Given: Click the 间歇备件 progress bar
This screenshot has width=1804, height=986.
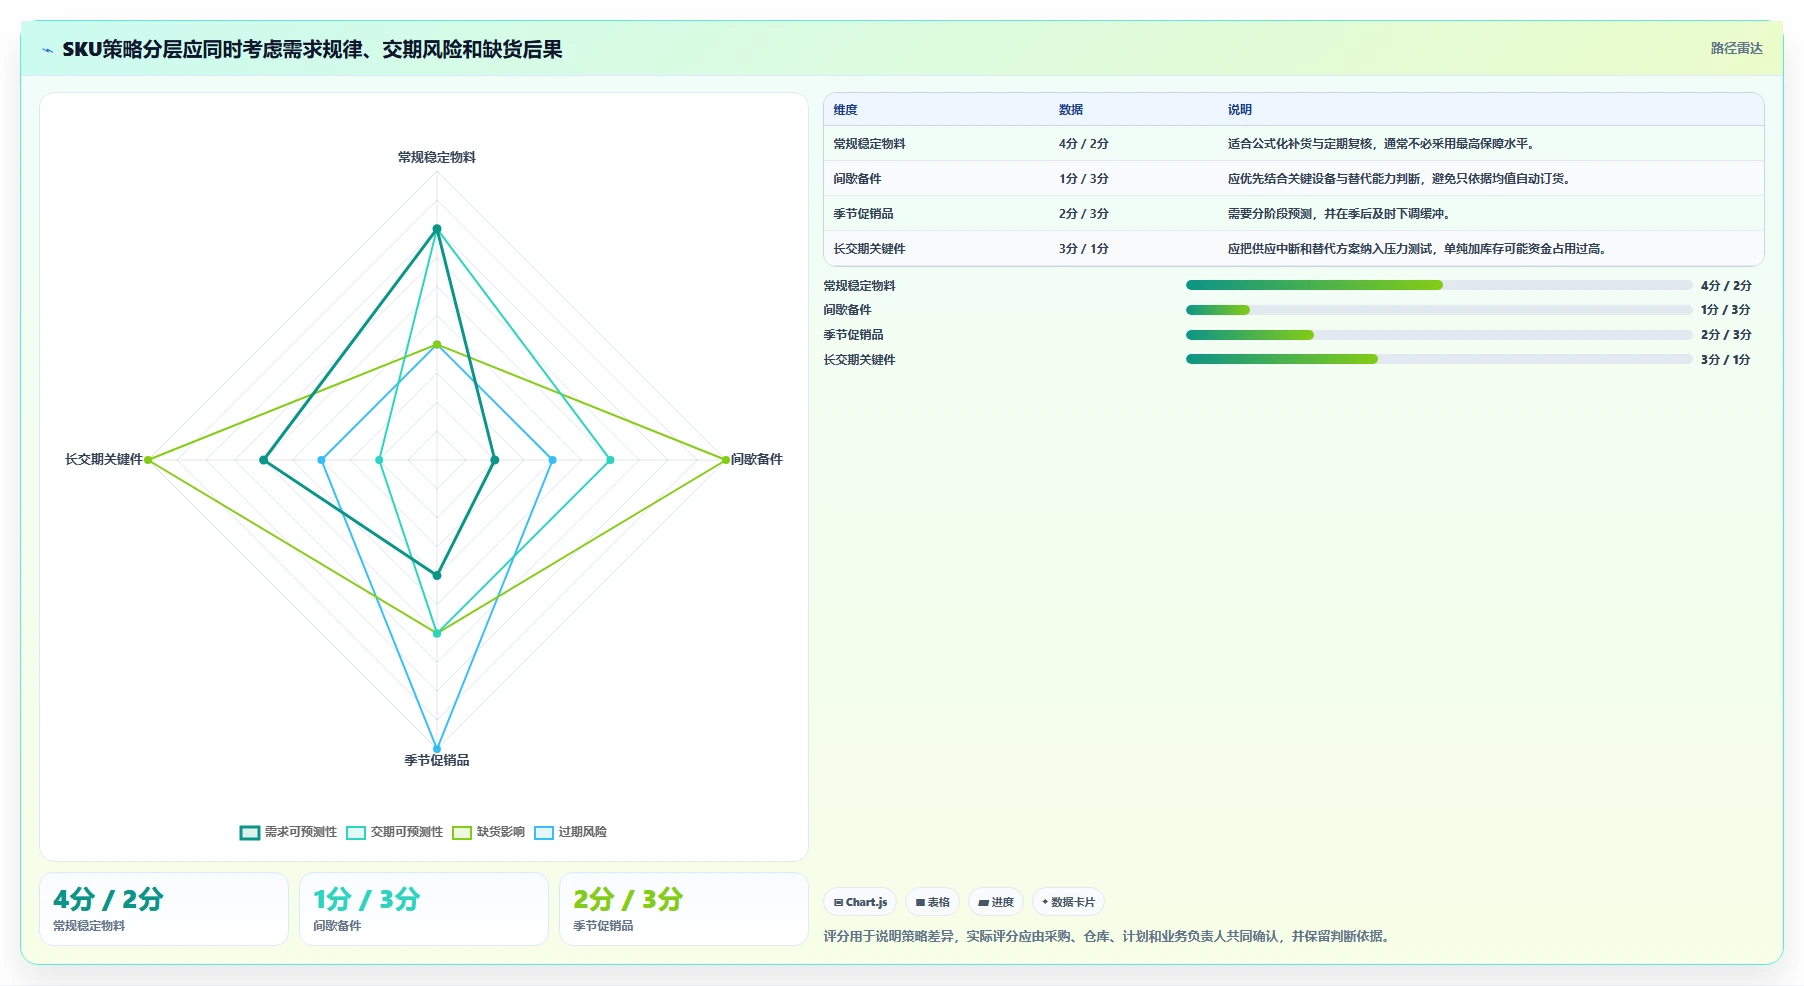Looking at the screenshot, I should click(1439, 310).
